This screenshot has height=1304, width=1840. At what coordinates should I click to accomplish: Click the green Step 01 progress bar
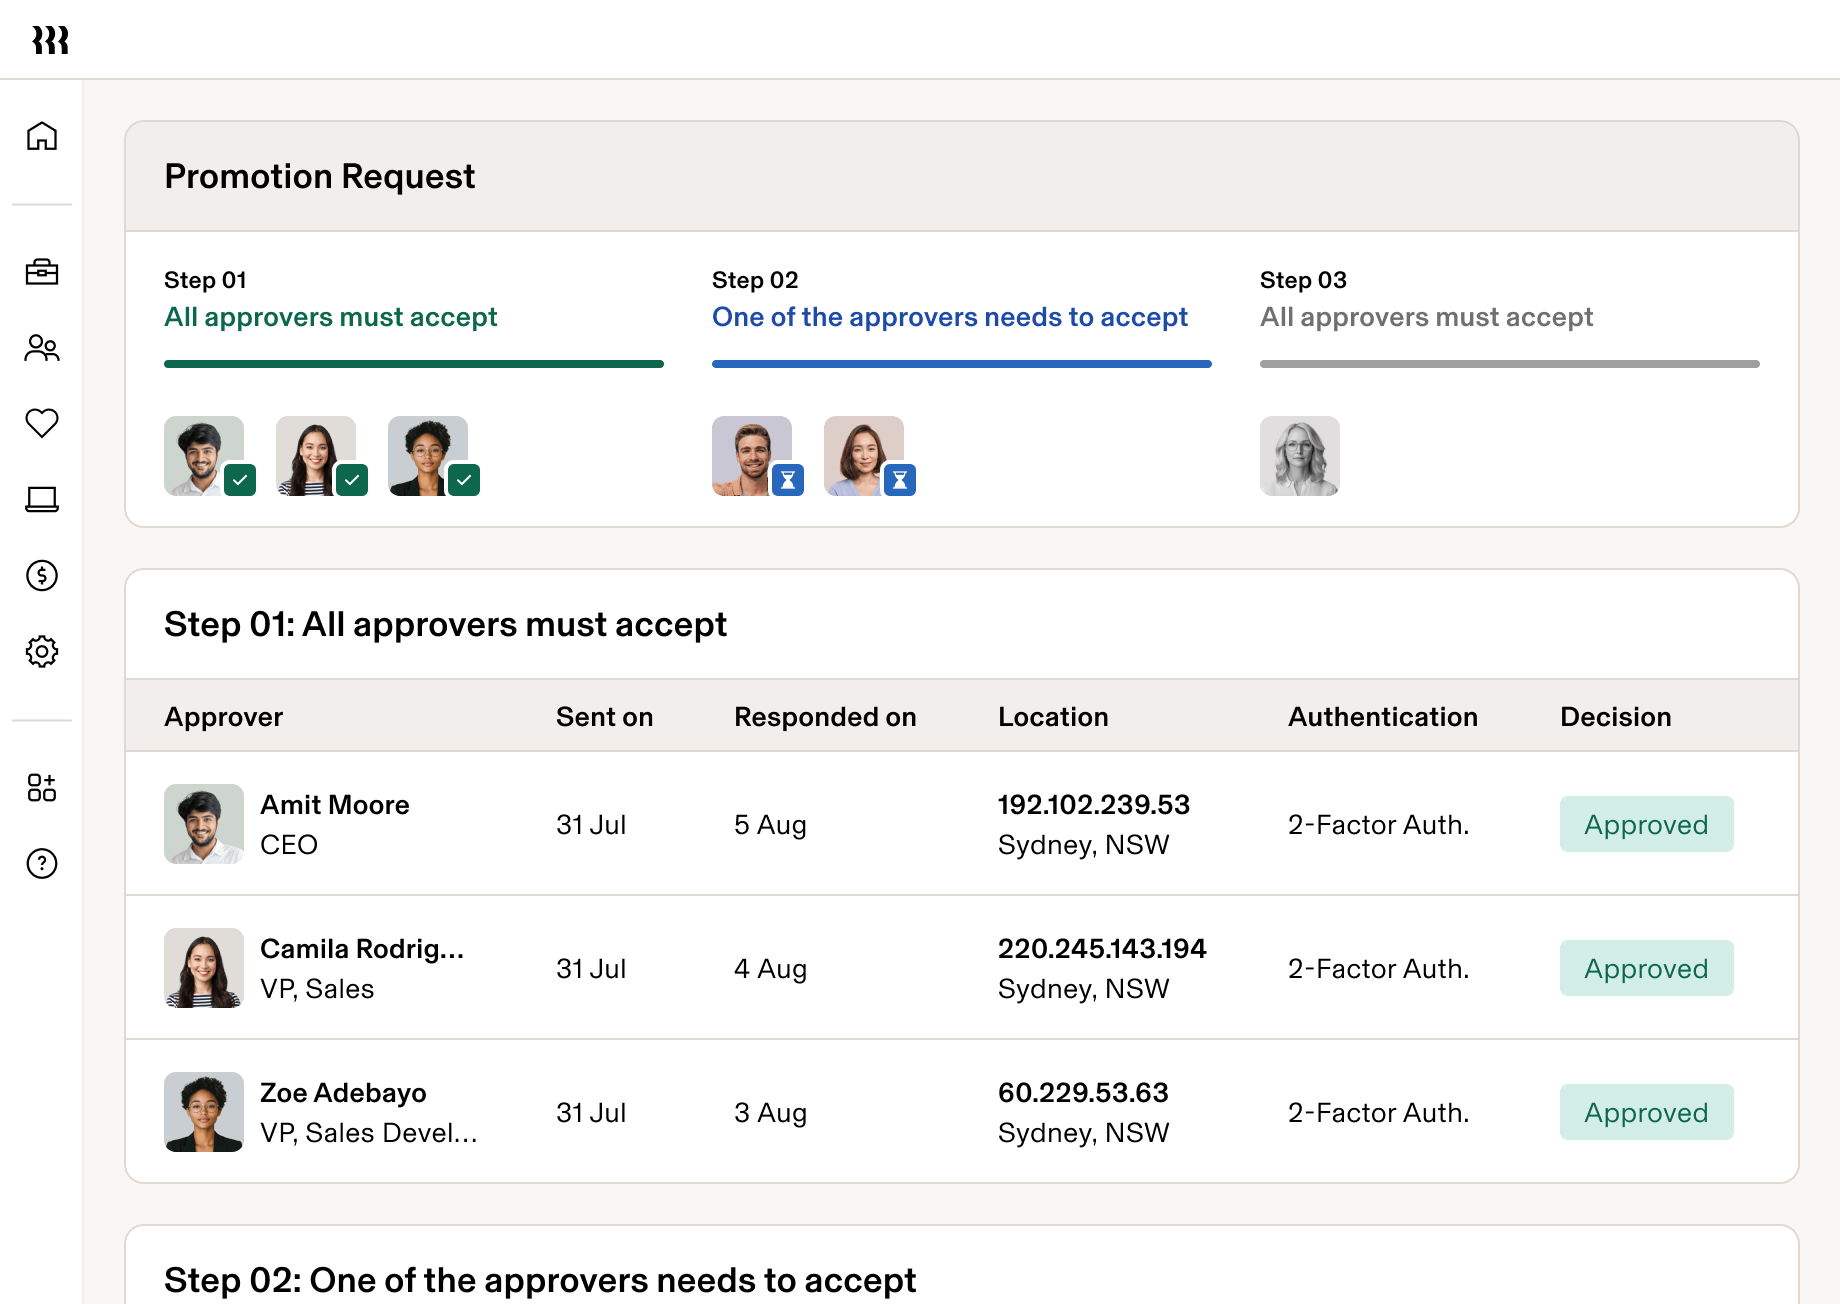click(414, 364)
